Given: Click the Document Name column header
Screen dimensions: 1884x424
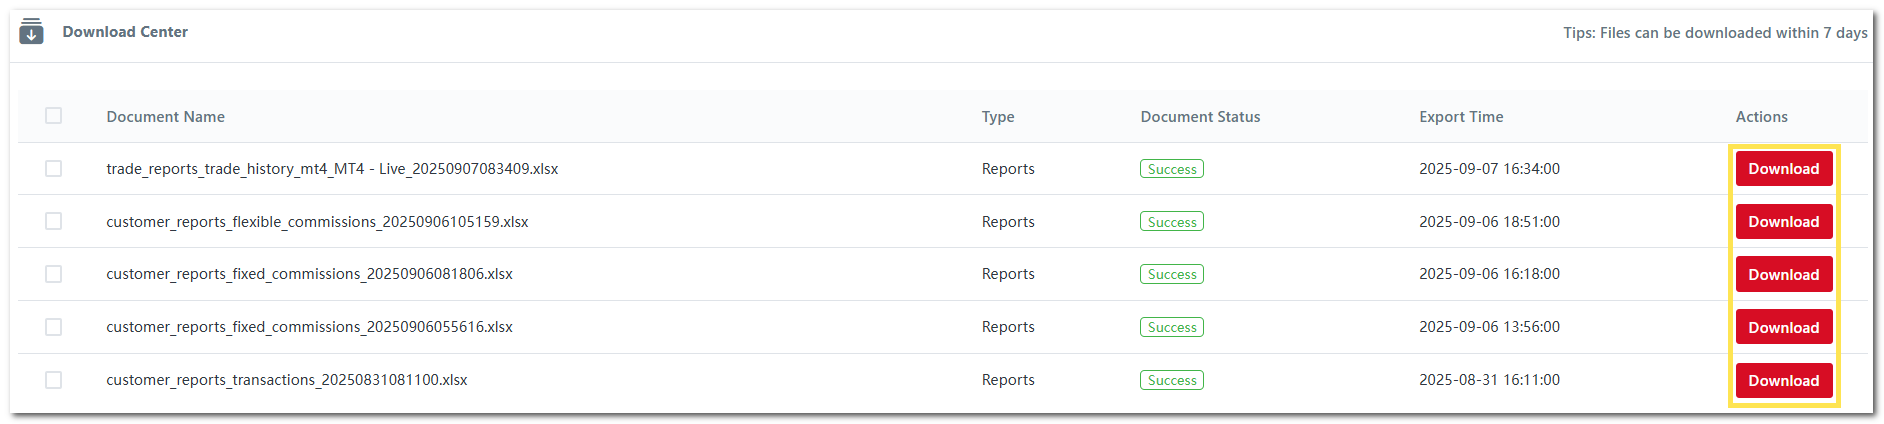Looking at the screenshot, I should click(165, 117).
